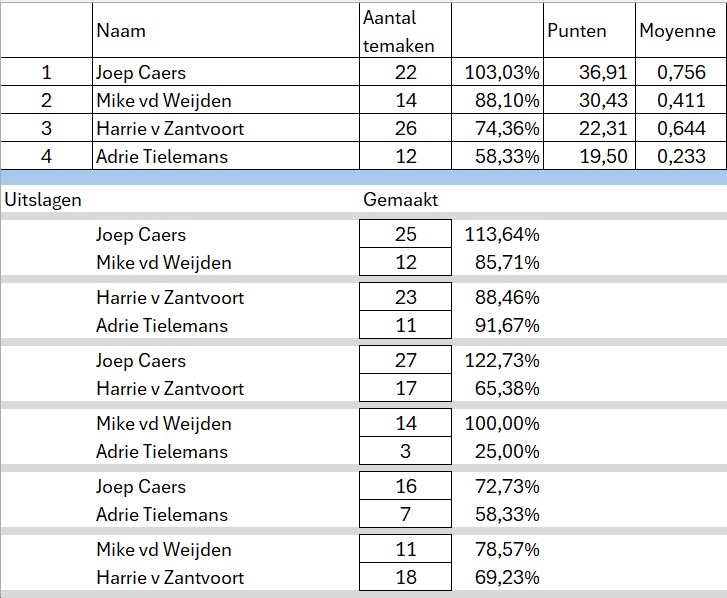The image size is (727, 598).
Task: Click the cell showing 100,00%
Action: click(x=502, y=423)
